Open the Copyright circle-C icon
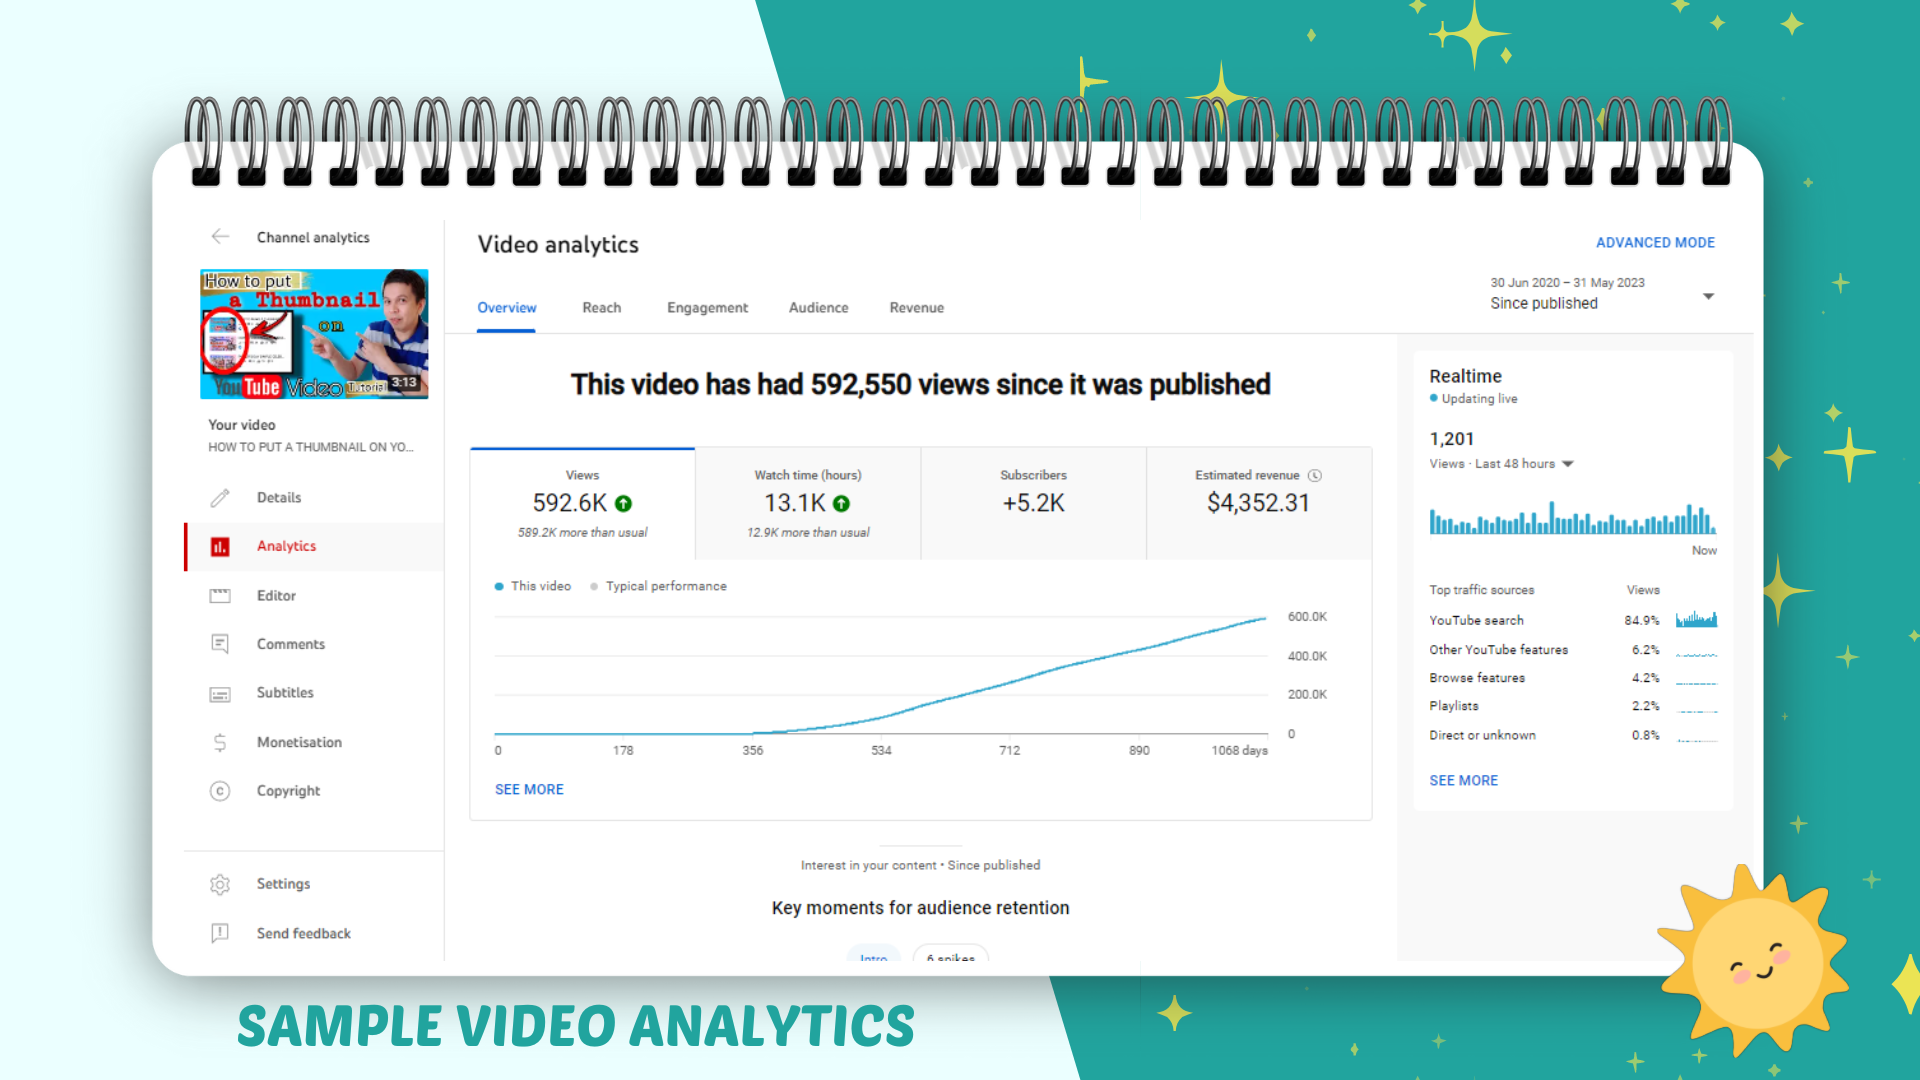This screenshot has width=1920, height=1080. click(220, 791)
